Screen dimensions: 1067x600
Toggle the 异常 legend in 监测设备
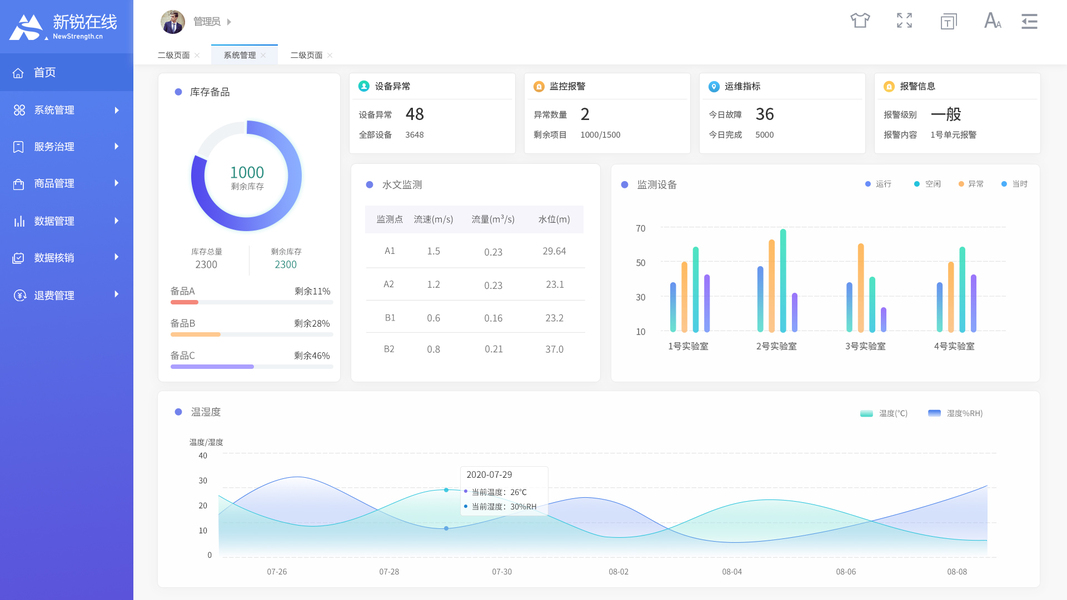point(970,184)
